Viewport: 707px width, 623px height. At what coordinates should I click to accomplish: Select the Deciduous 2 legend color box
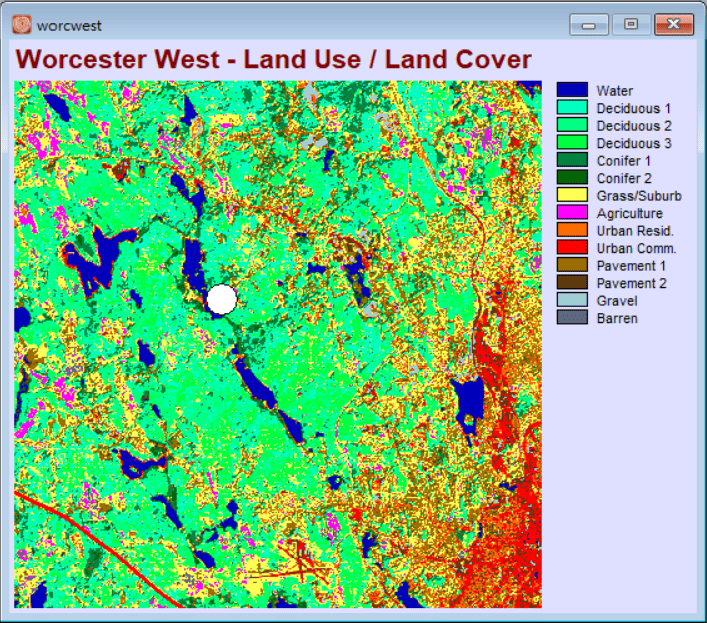click(572, 125)
